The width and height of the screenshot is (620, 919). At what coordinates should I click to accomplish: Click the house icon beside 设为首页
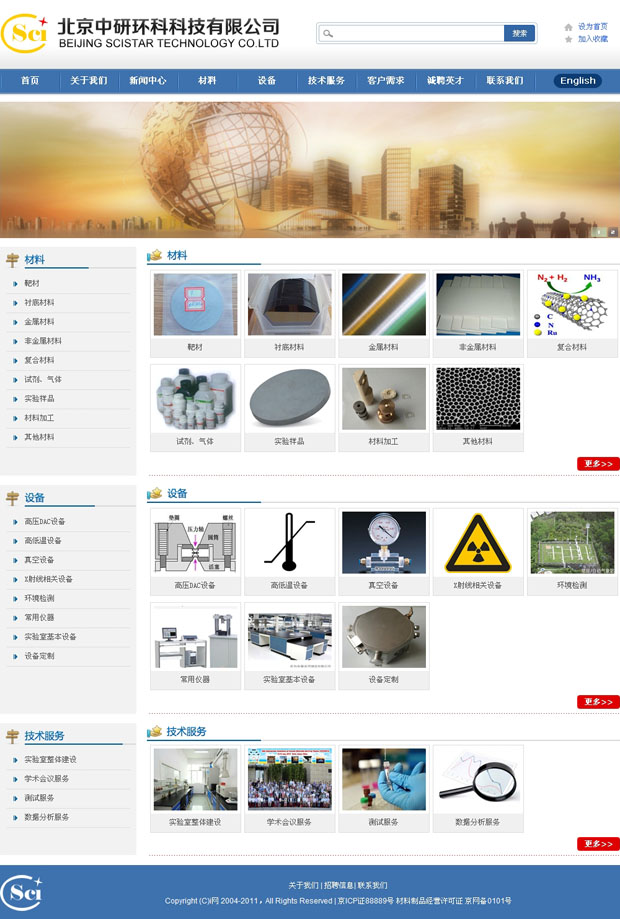click(x=568, y=27)
